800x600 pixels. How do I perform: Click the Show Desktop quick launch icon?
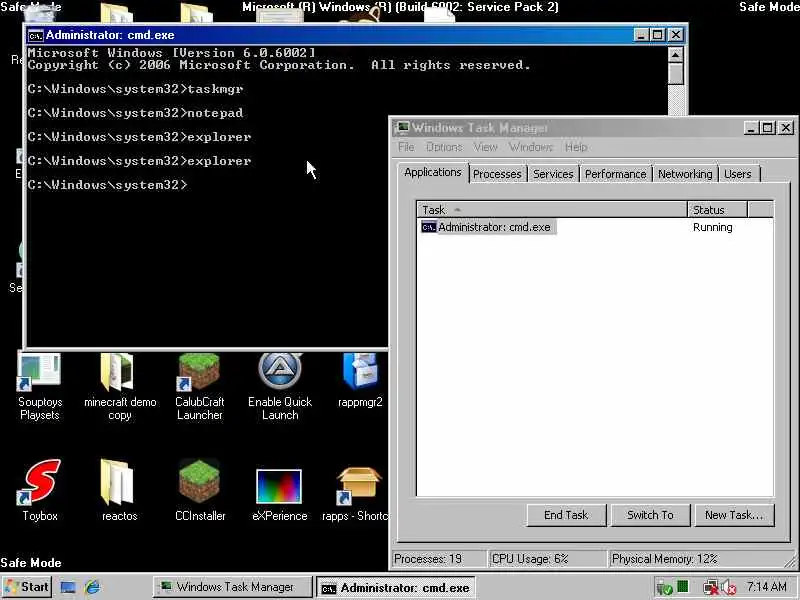(x=68, y=587)
